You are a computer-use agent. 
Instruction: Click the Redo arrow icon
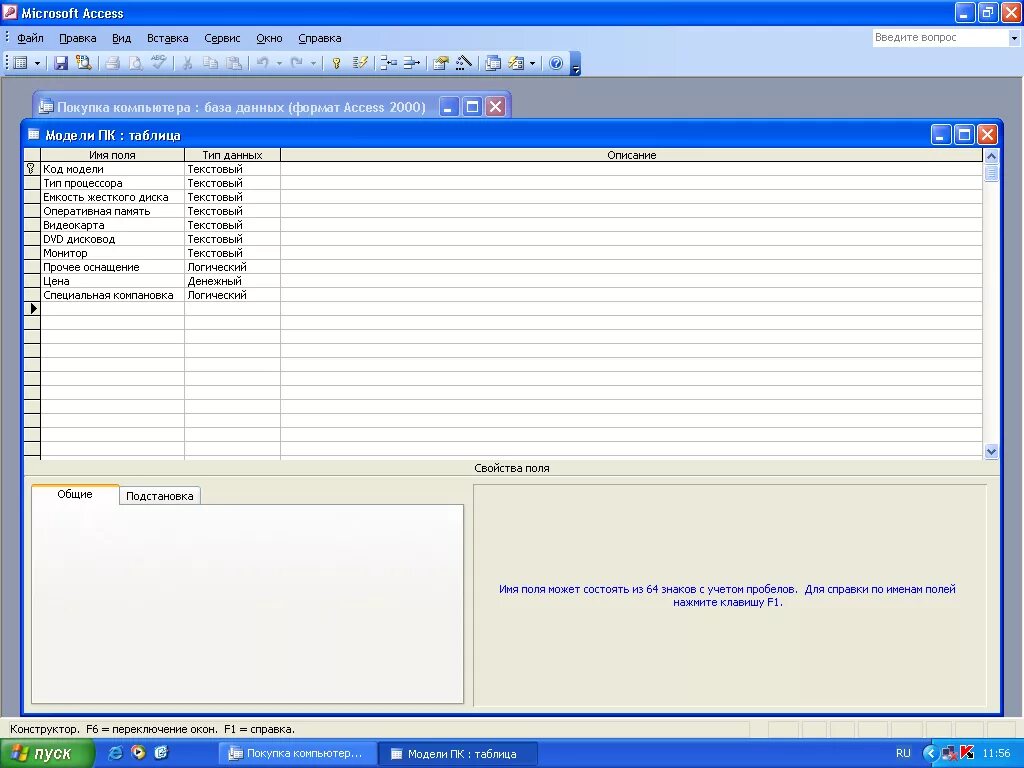296,63
